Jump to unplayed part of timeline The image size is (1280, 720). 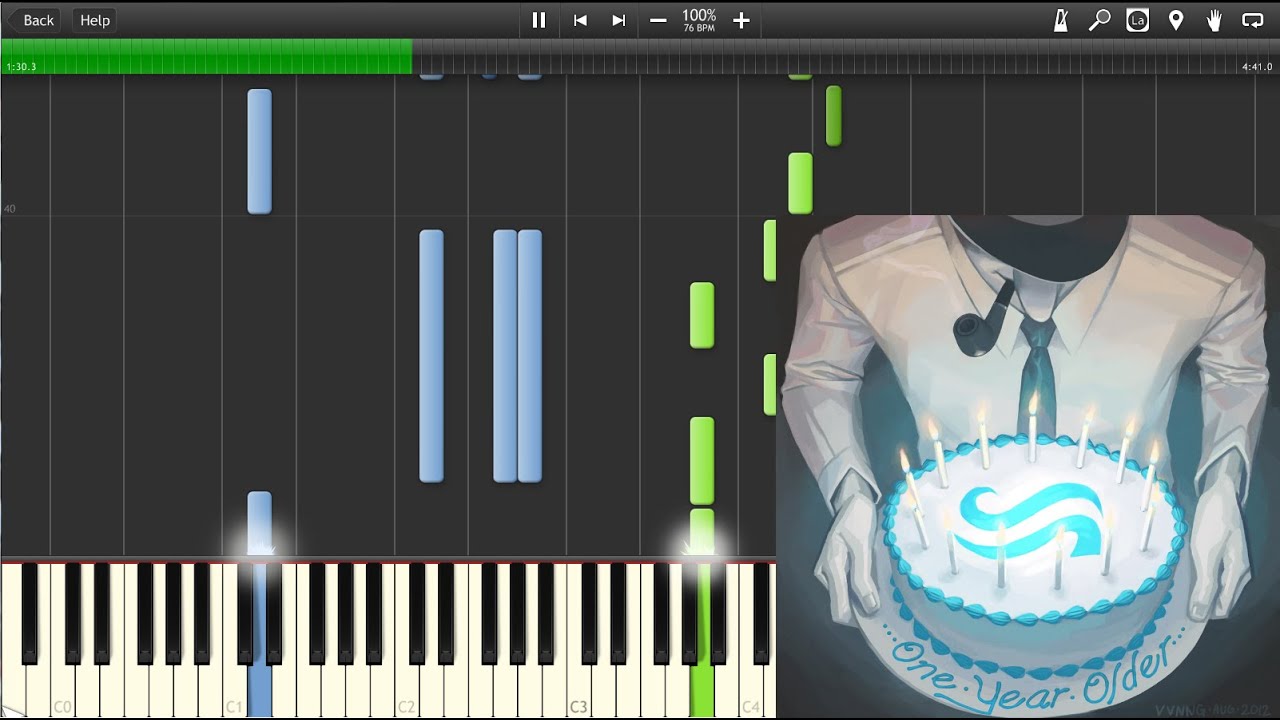[845, 56]
